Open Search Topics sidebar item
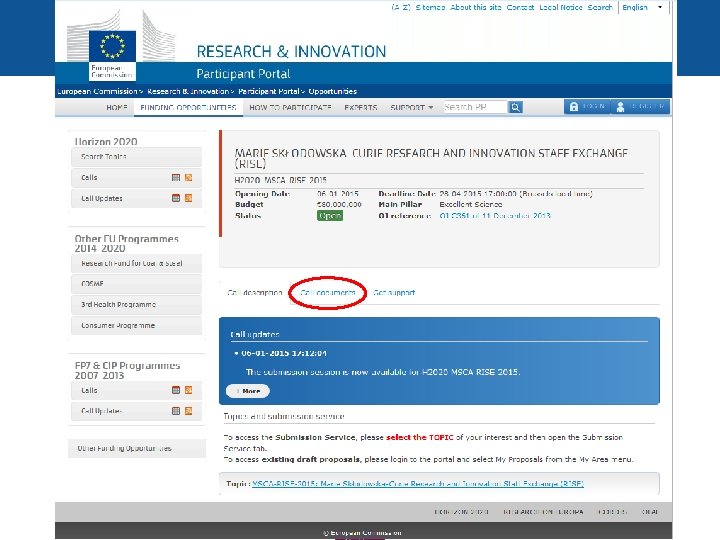This screenshot has width=720, height=540. 136,157
